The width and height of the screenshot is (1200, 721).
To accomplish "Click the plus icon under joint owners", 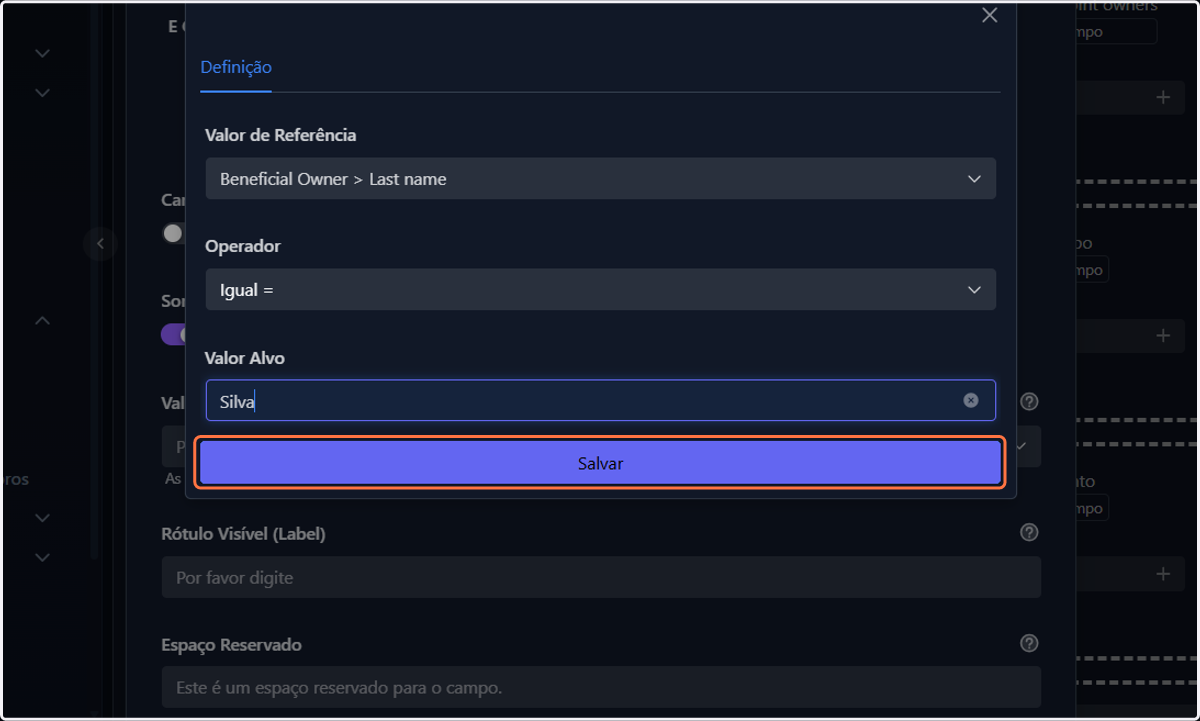I will pyautogui.click(x=1163, y=97).
